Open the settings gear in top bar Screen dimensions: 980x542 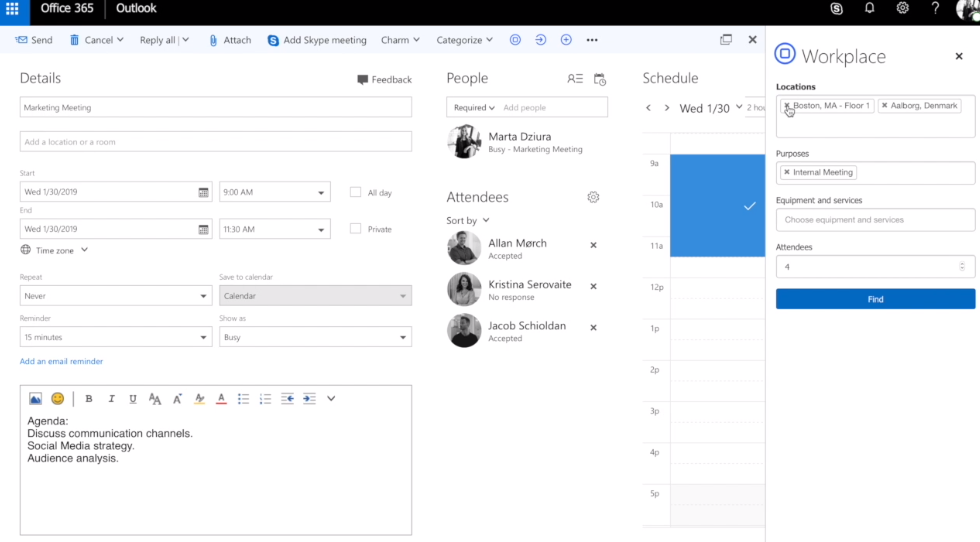click(x=902, y=9)
